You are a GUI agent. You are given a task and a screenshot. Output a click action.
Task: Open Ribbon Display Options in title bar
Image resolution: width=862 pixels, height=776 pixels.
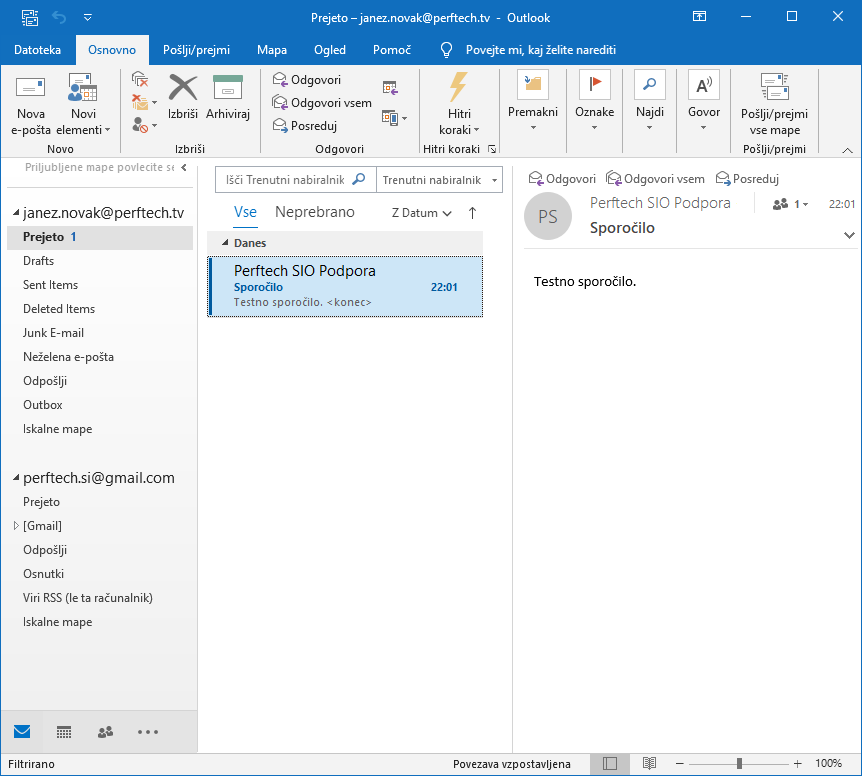coord(699,16)
